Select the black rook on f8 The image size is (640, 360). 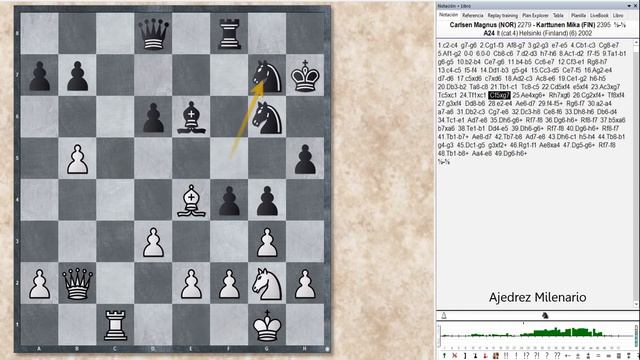[x=229, y=34]
